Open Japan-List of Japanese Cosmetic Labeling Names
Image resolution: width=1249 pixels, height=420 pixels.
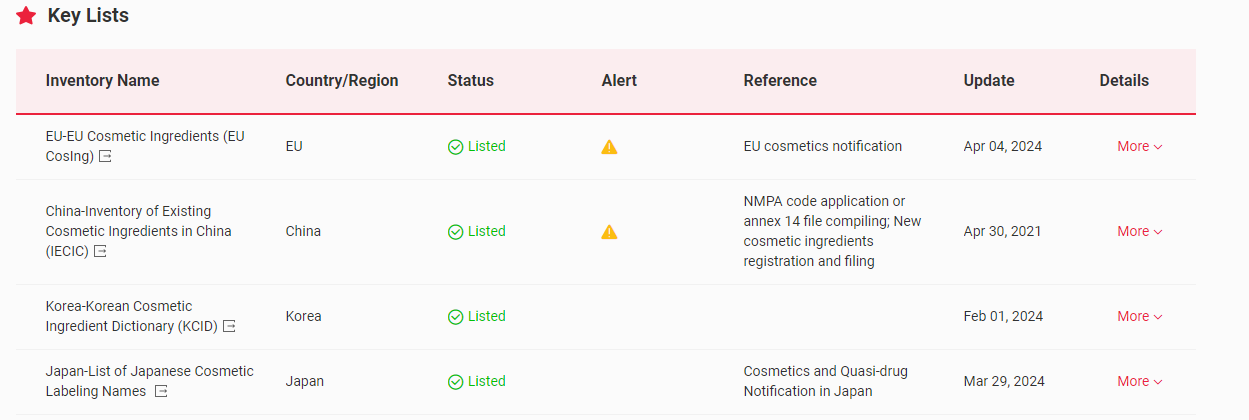[149, 371]
